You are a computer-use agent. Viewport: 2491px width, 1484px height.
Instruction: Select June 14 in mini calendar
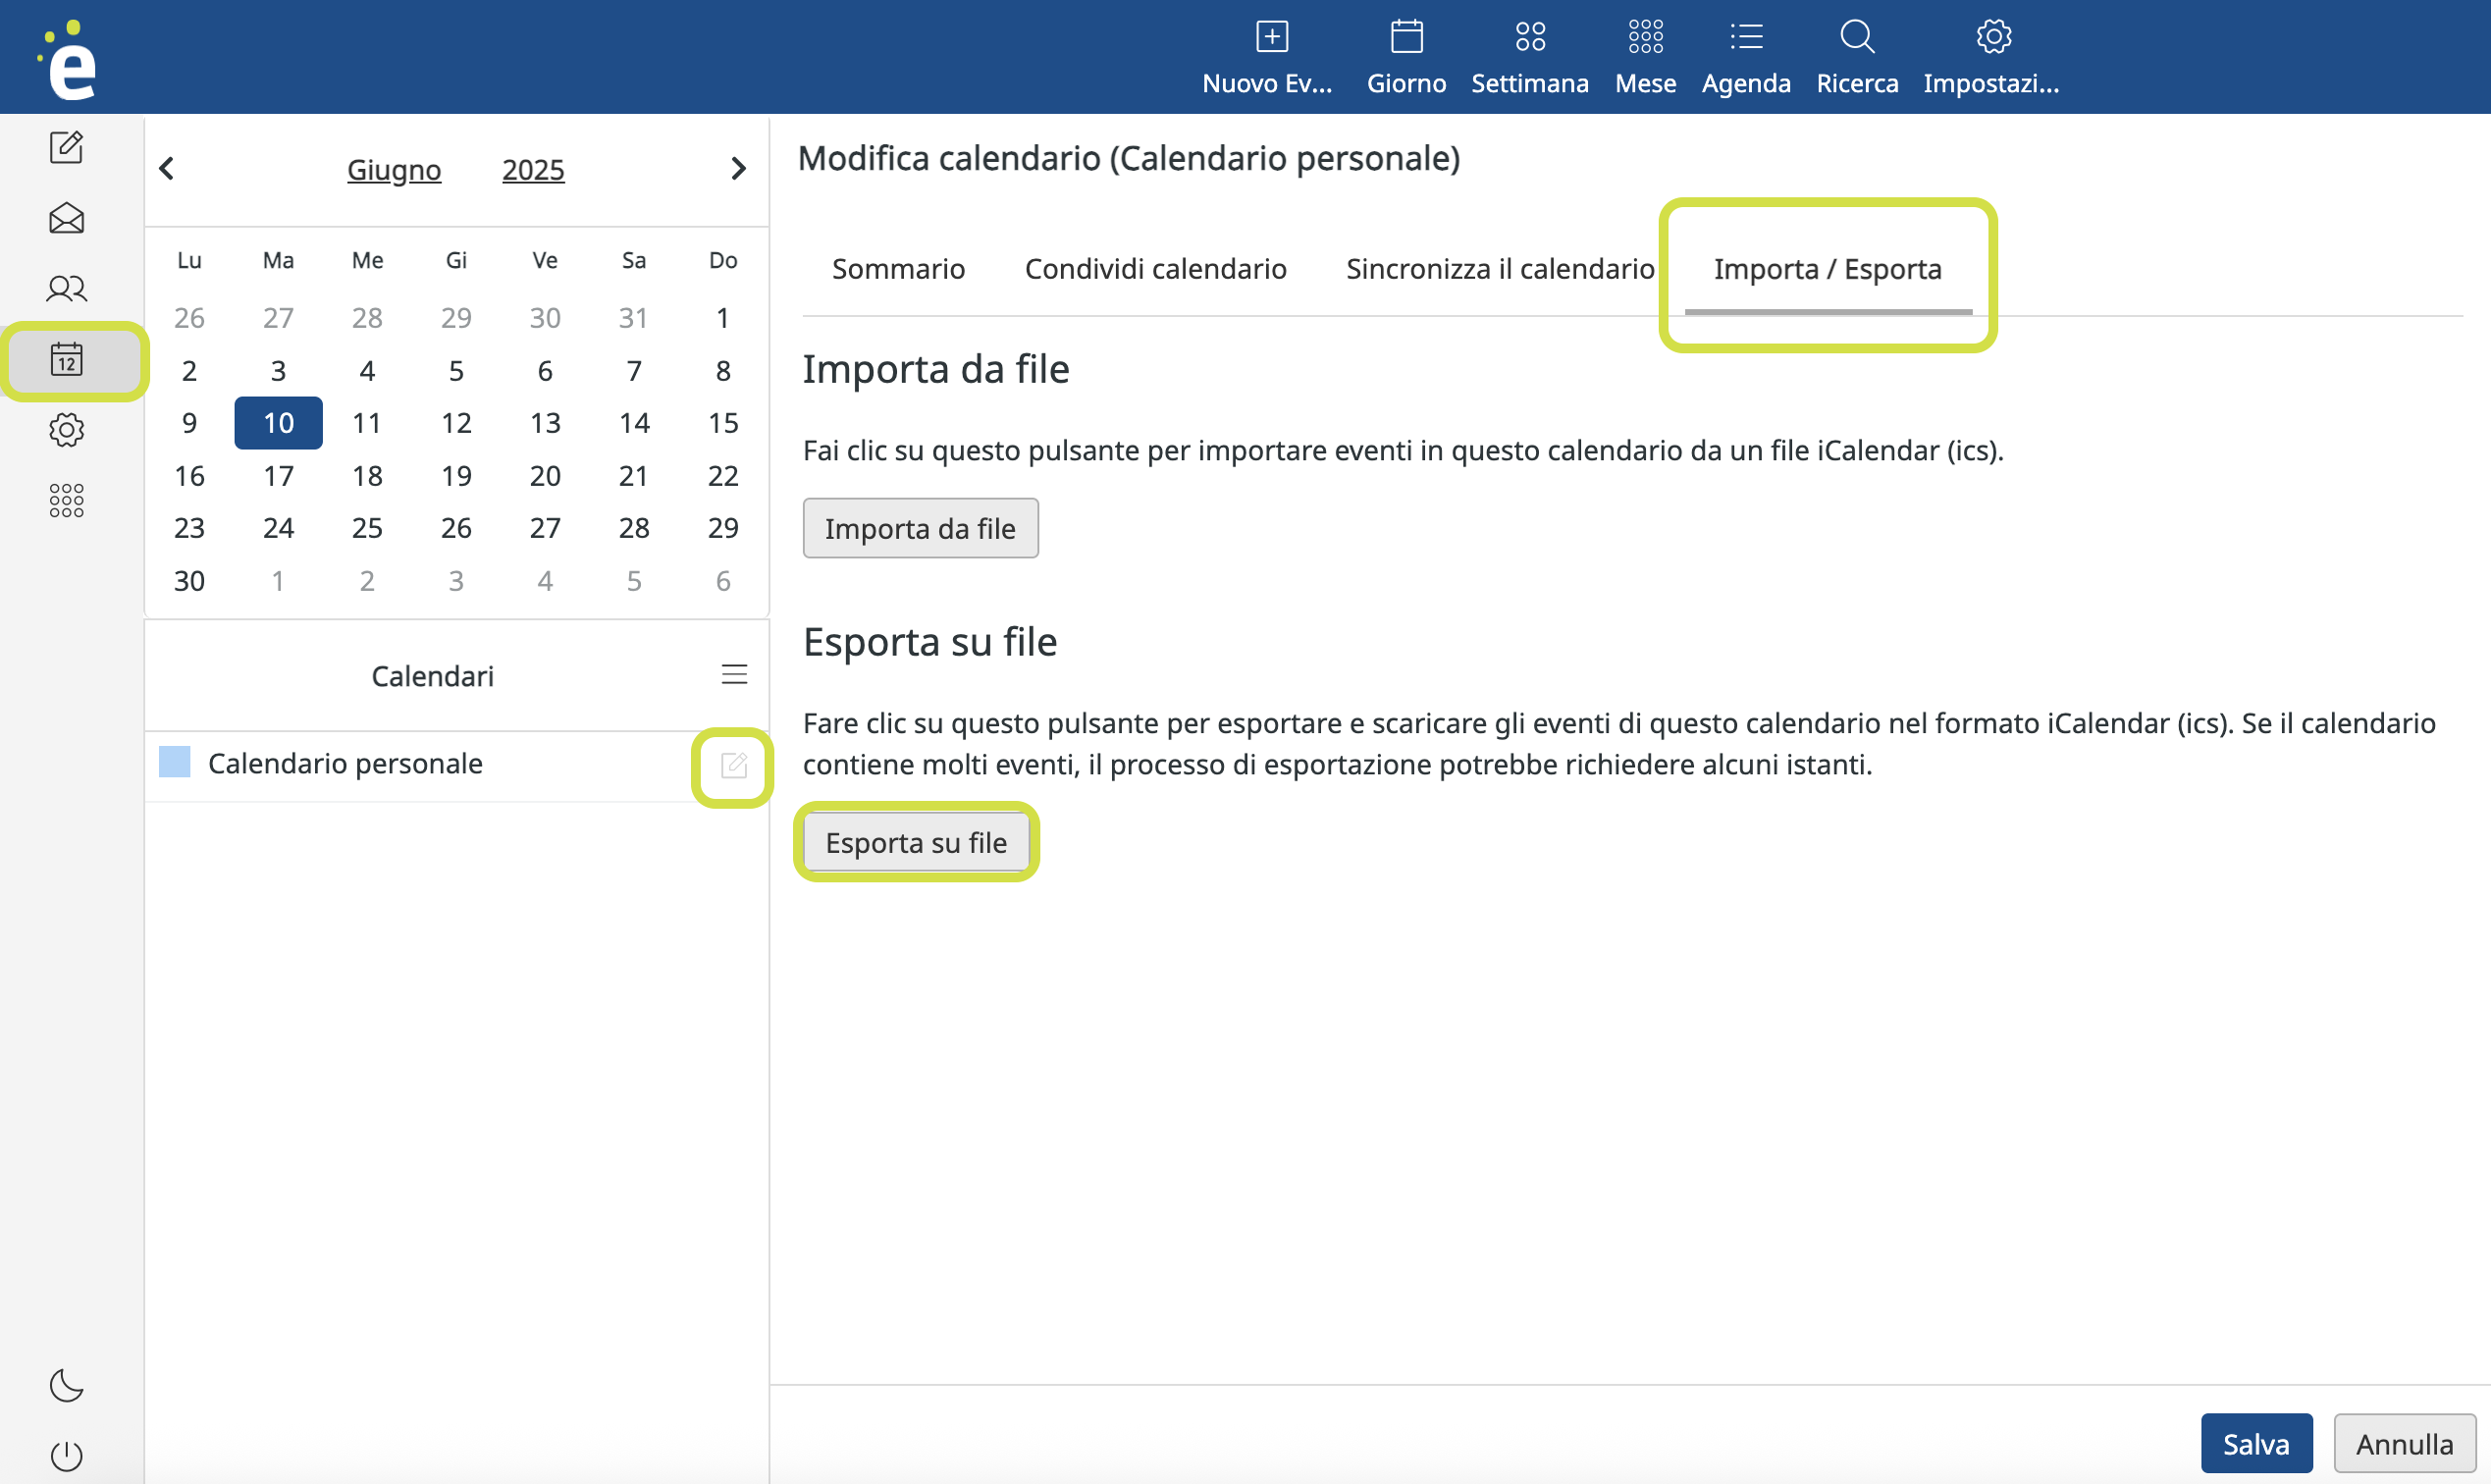634,423
